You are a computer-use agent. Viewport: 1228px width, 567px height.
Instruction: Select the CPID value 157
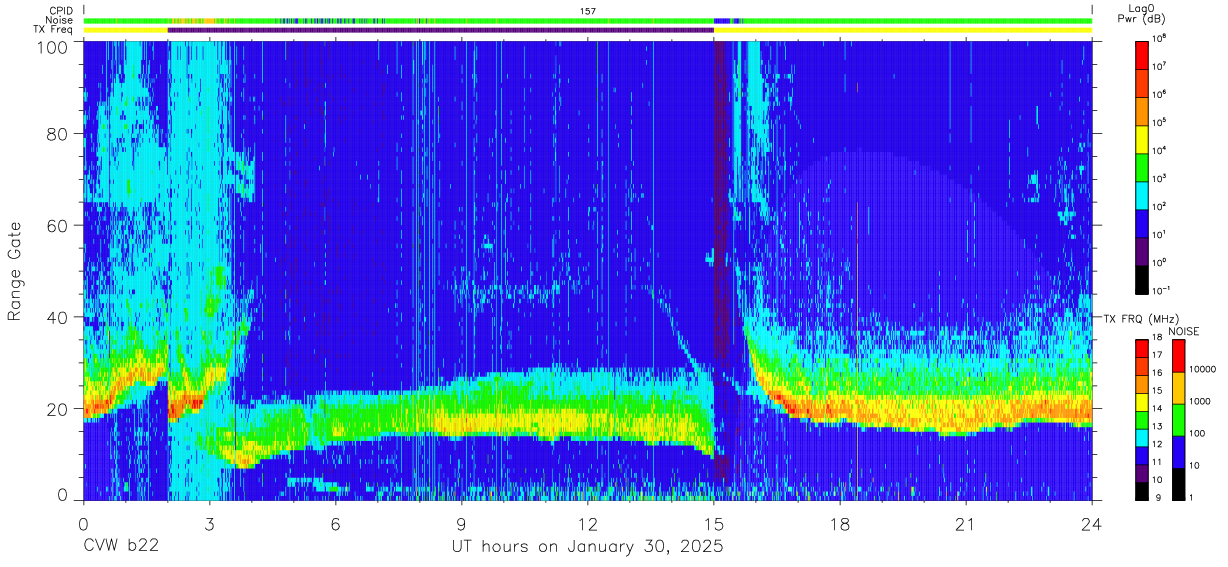tap(588, 11)
